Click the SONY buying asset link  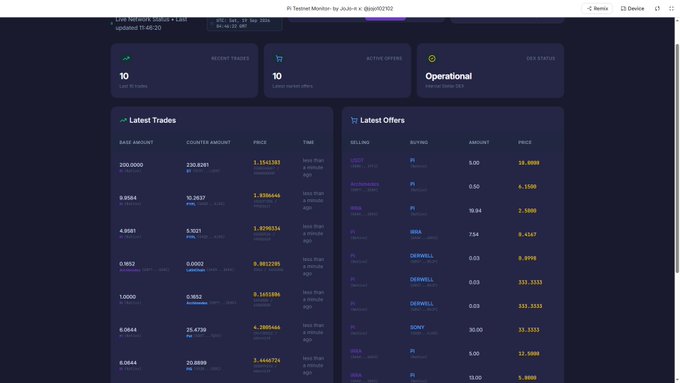(417, 327)
